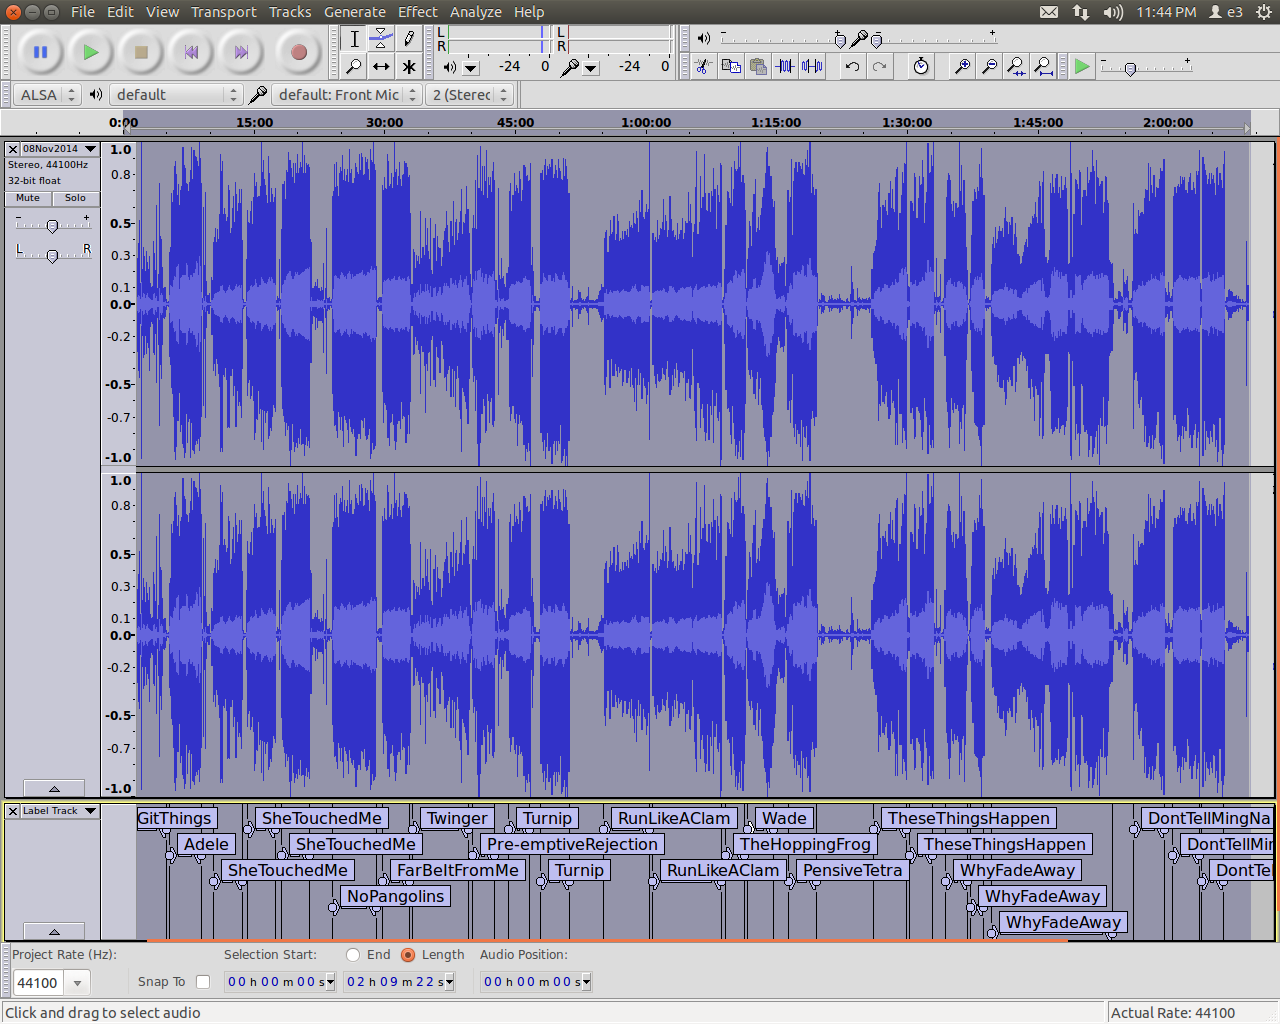Click the Zoom In magnifier button
Viewport: 1280px width, 1024px height.
click(x=962, y=67)
